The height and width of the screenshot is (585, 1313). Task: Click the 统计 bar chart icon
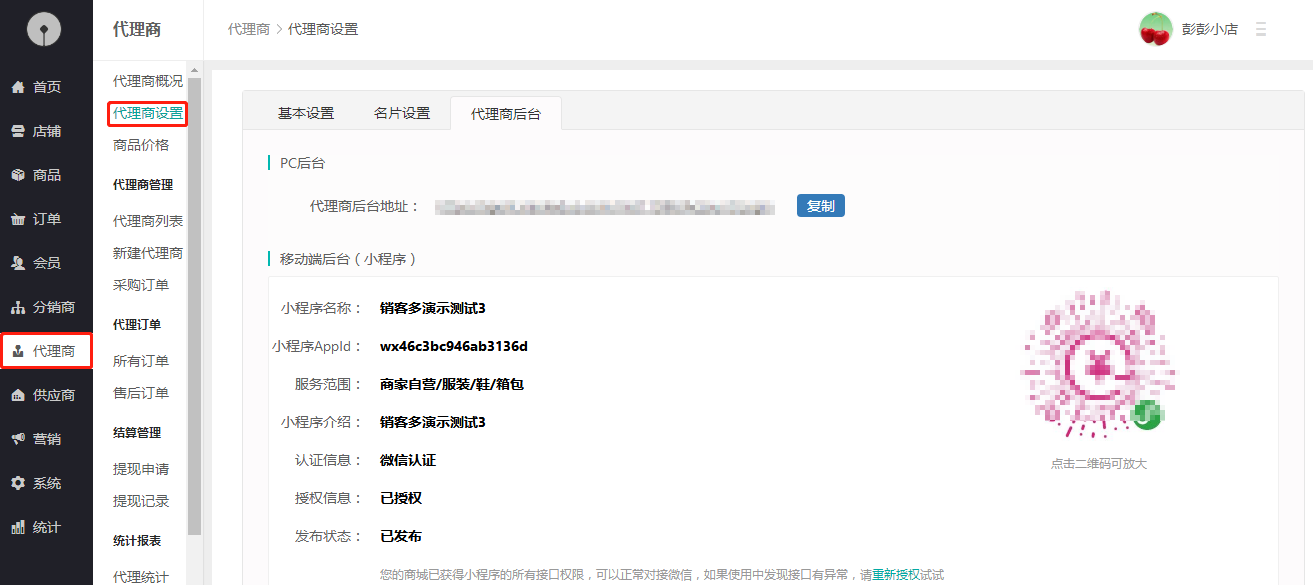18,527
